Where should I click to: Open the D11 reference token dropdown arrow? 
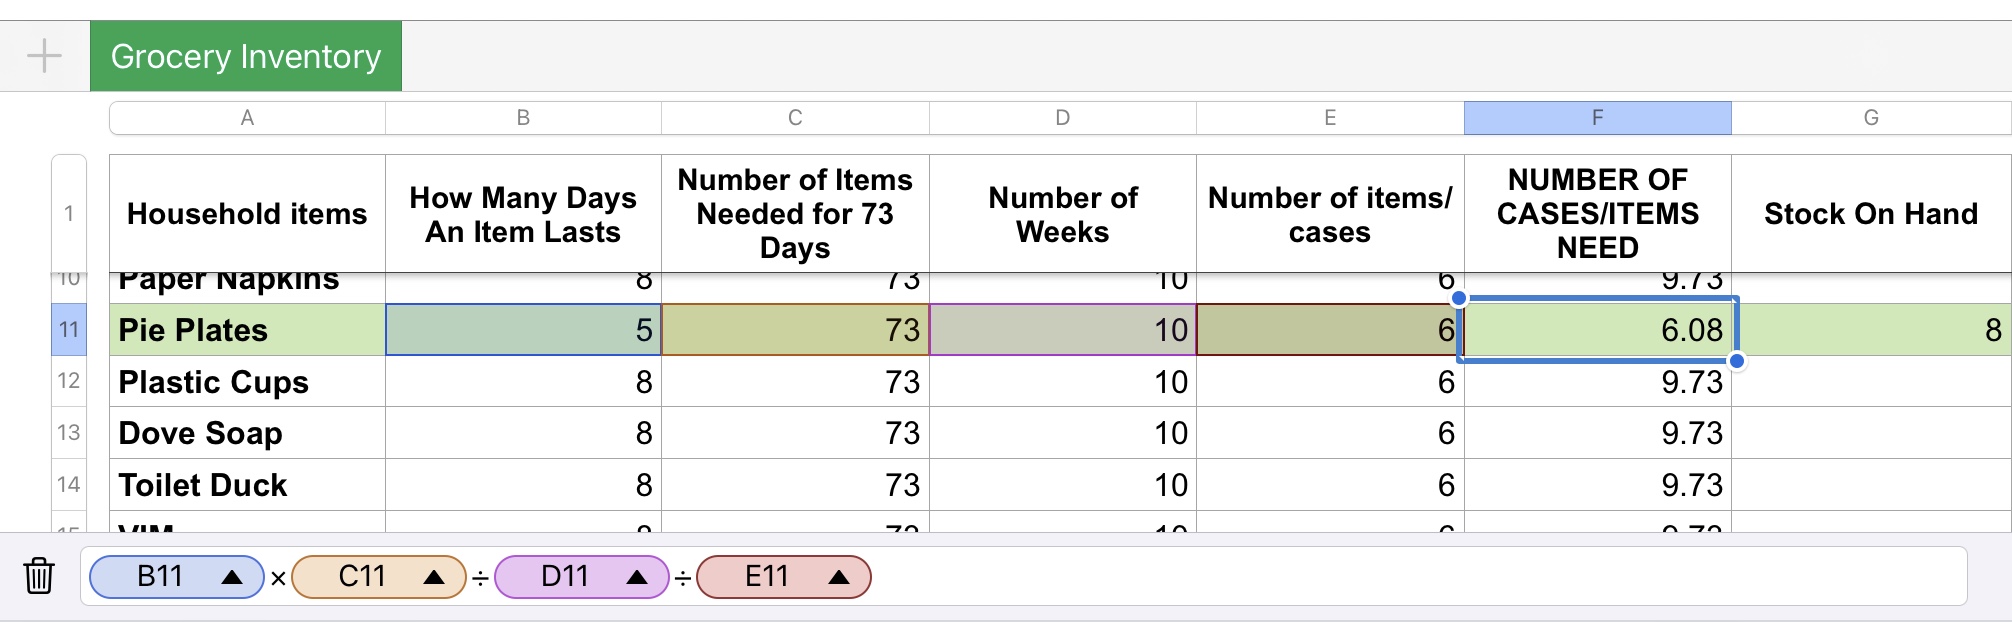(636, 577)
